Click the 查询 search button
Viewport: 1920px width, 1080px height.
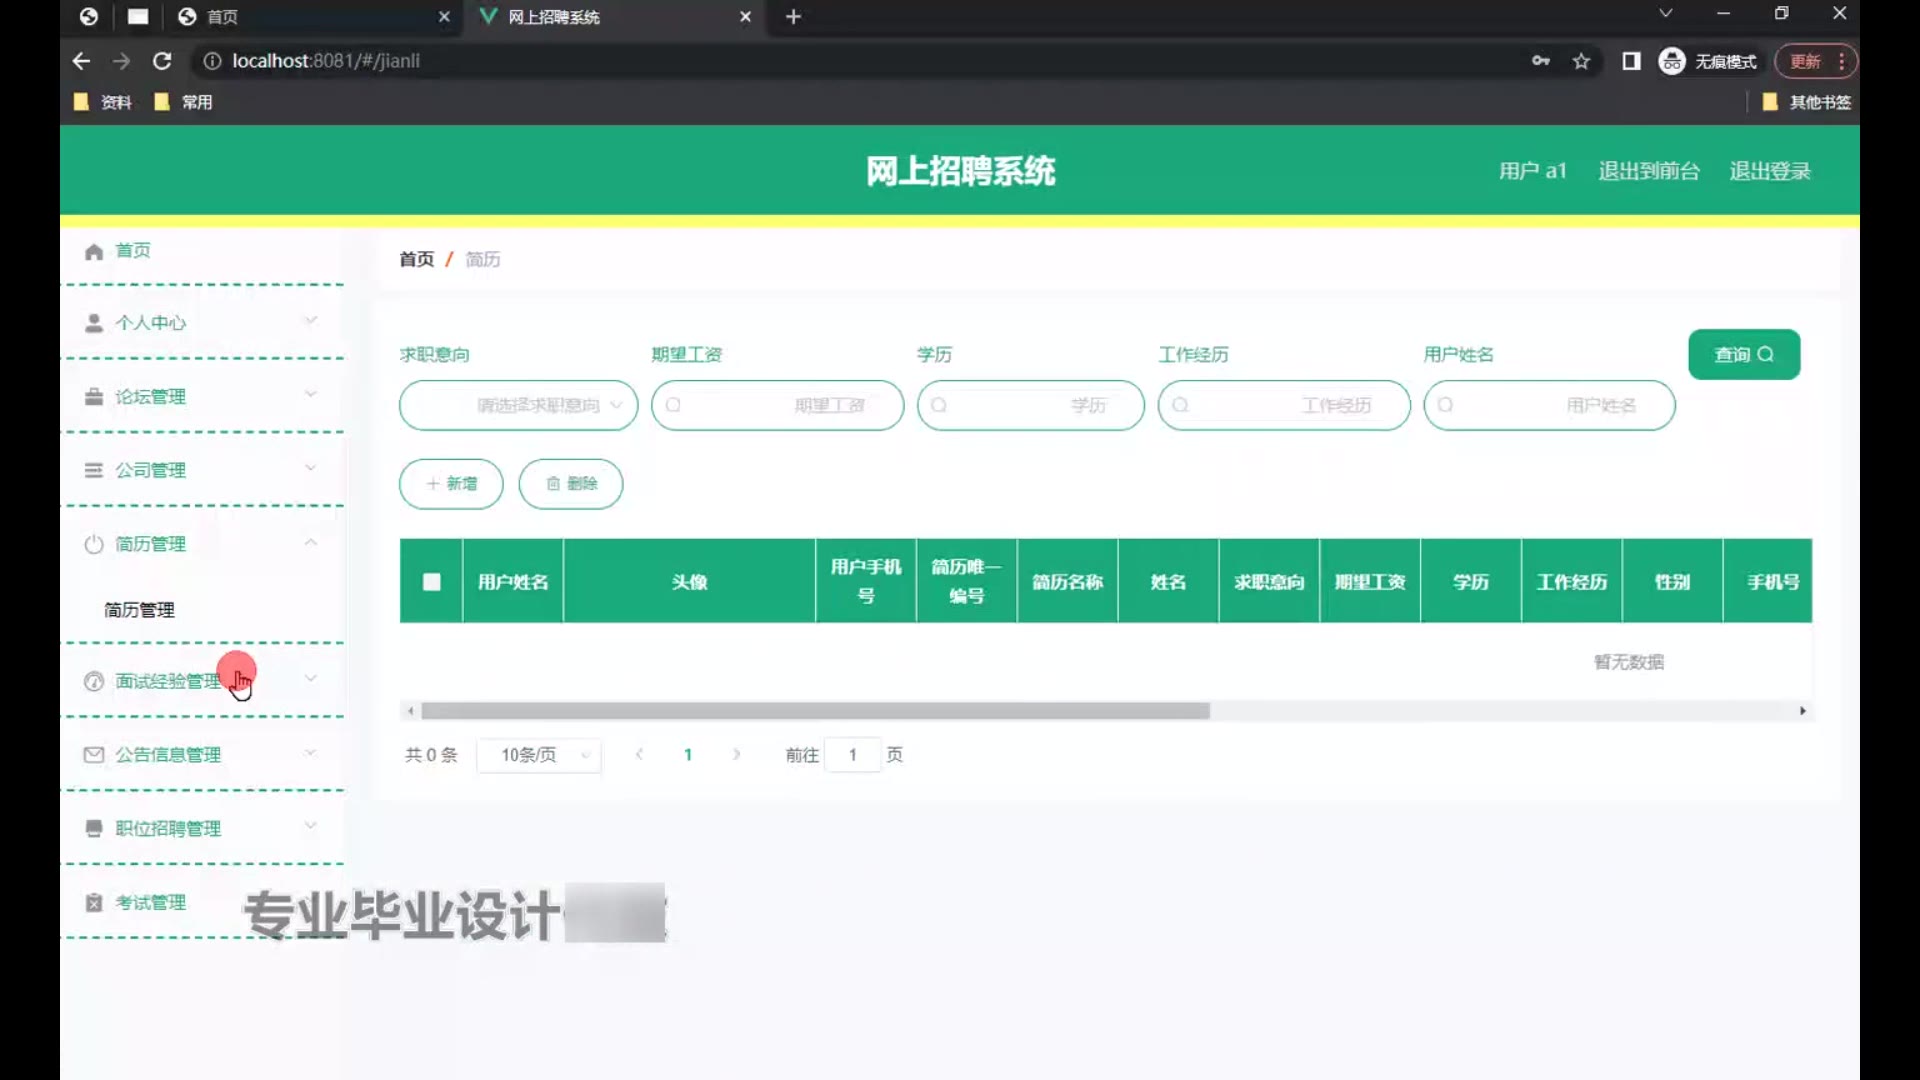point(1743,354)
